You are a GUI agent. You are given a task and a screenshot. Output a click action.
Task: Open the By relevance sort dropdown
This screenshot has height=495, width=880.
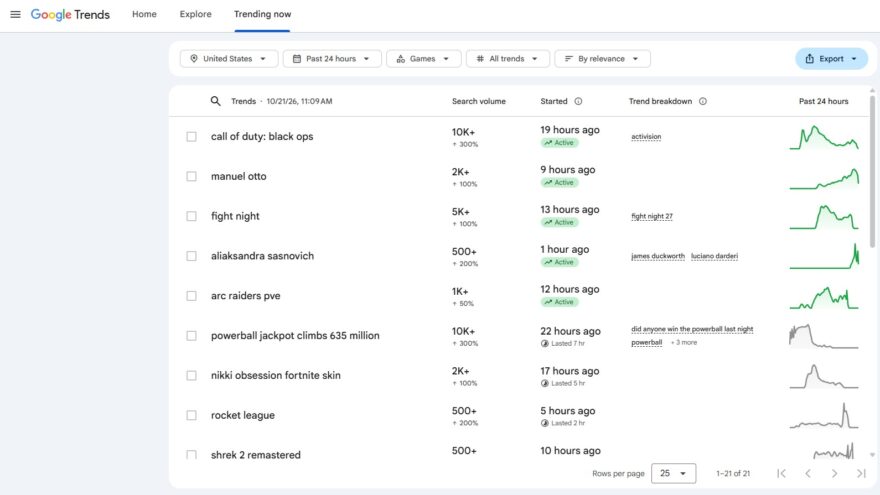[602, 58]
